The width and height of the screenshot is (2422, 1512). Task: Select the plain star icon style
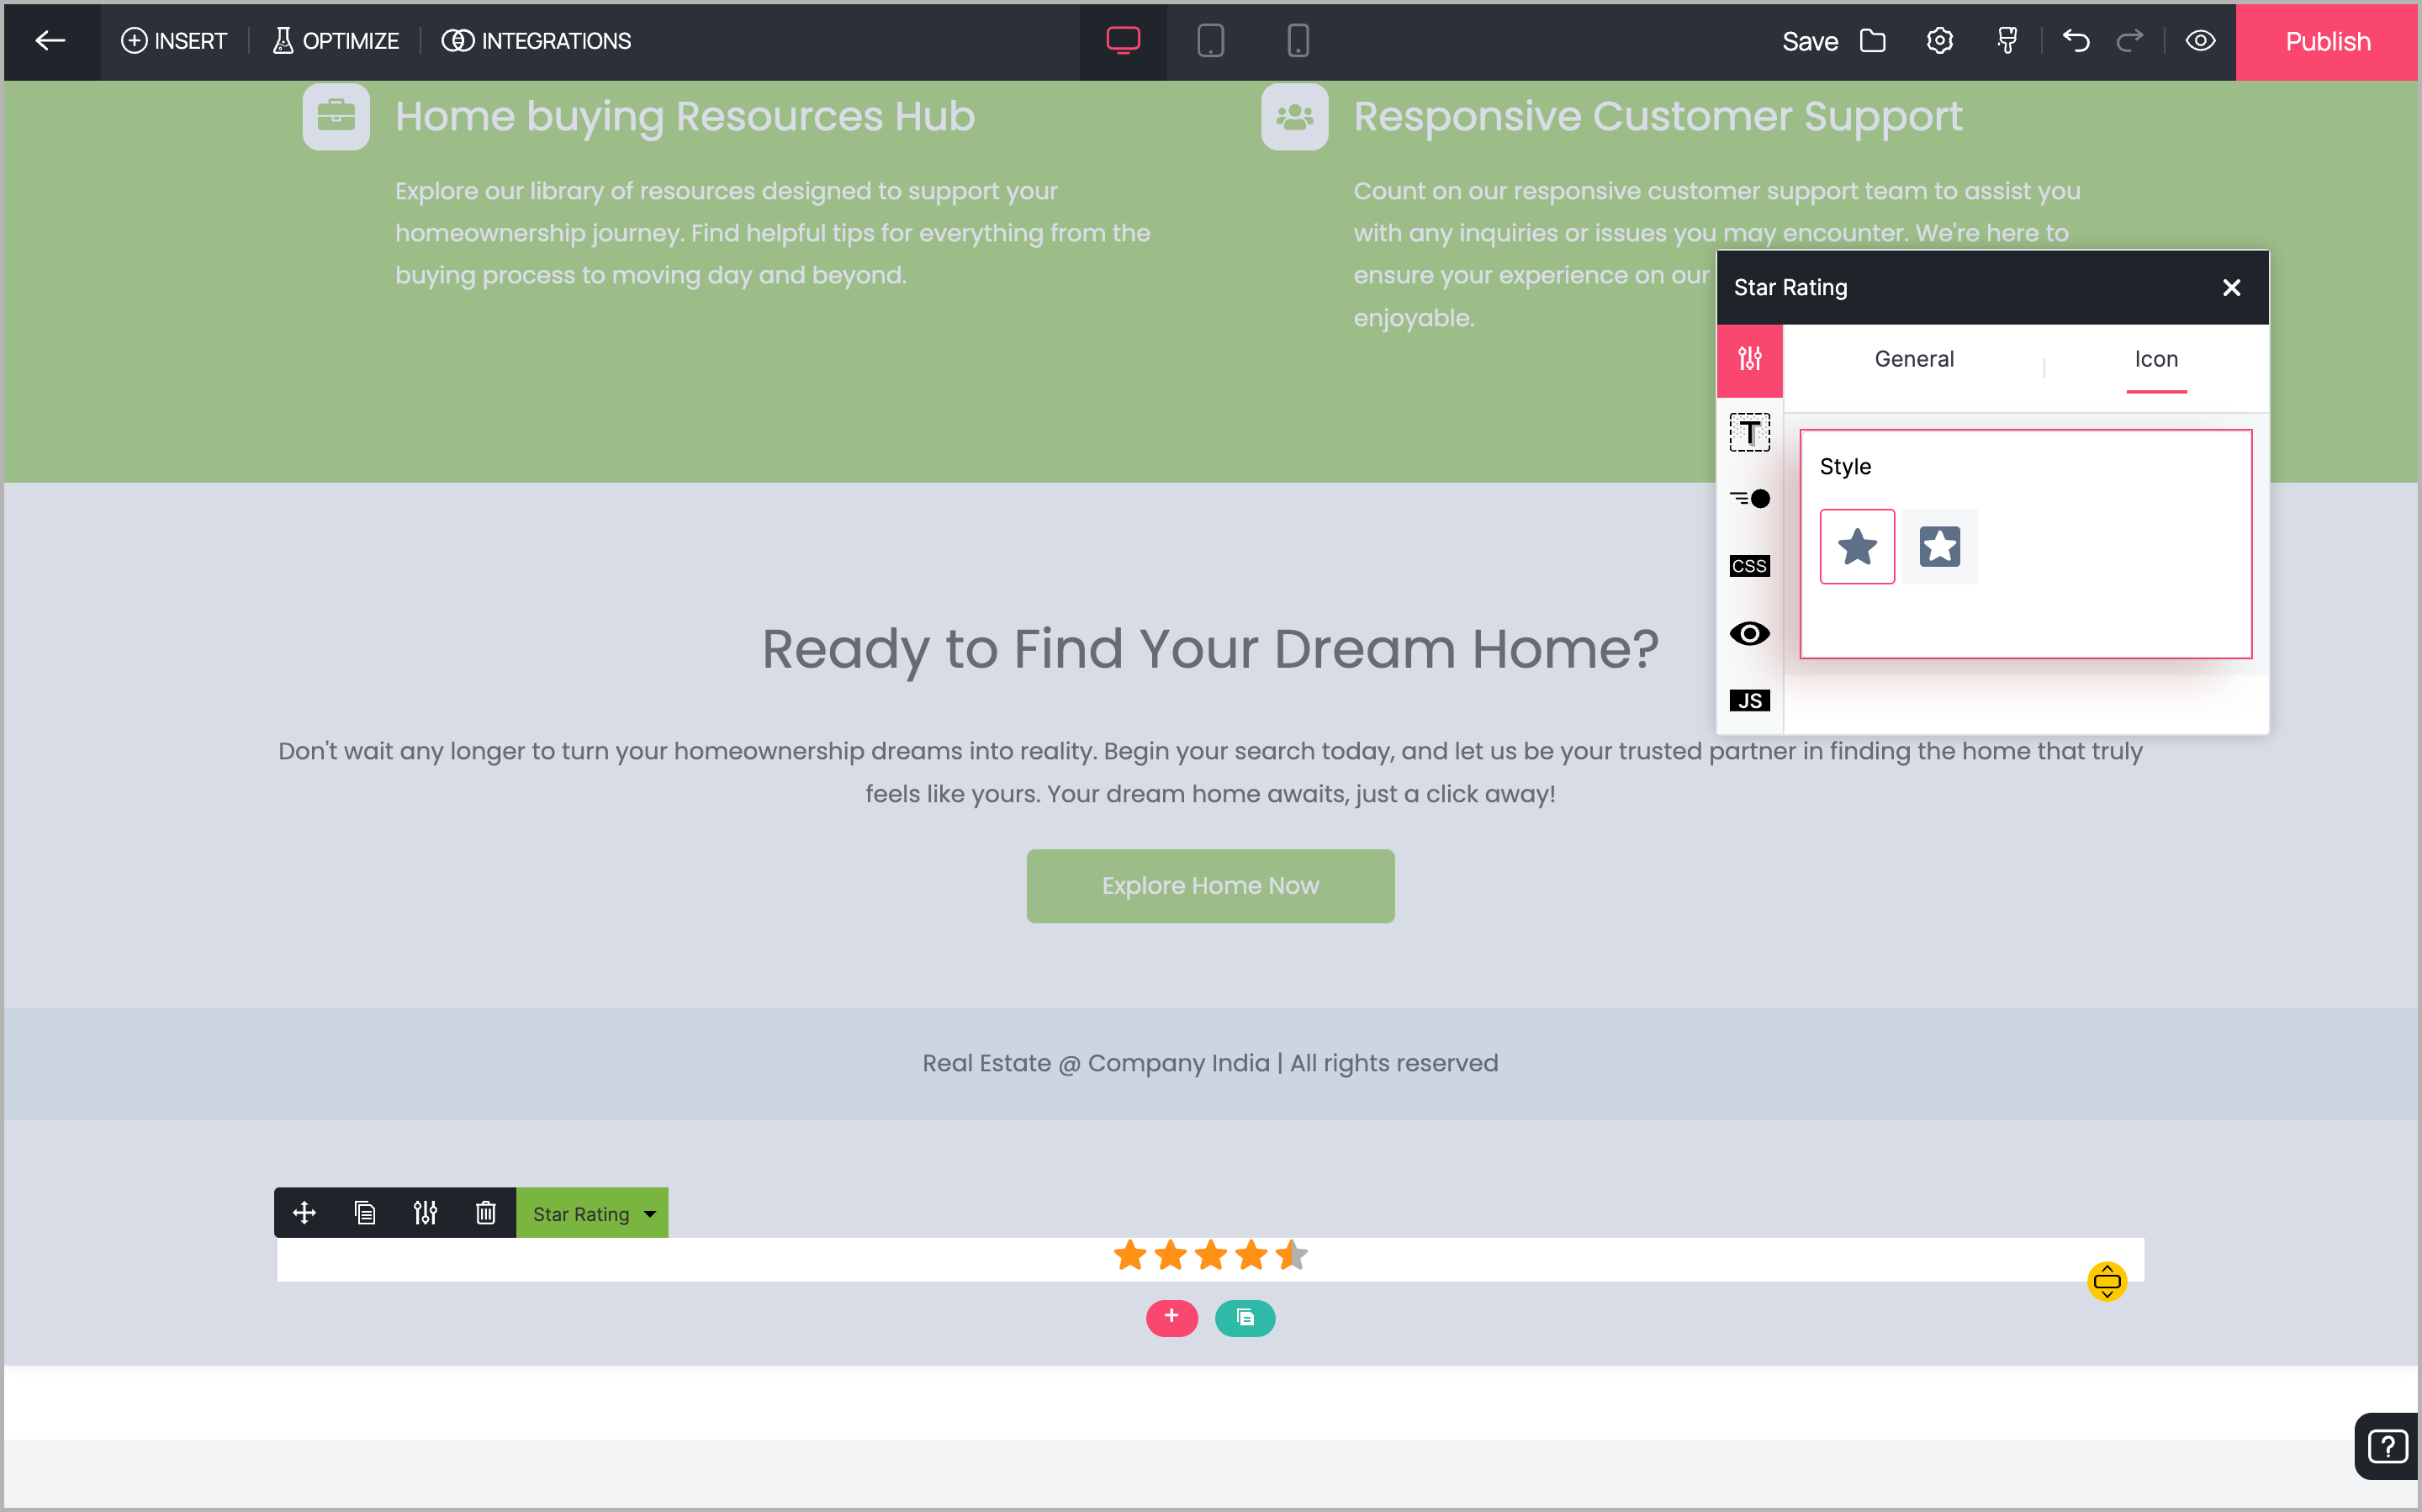pos(1856,547)
